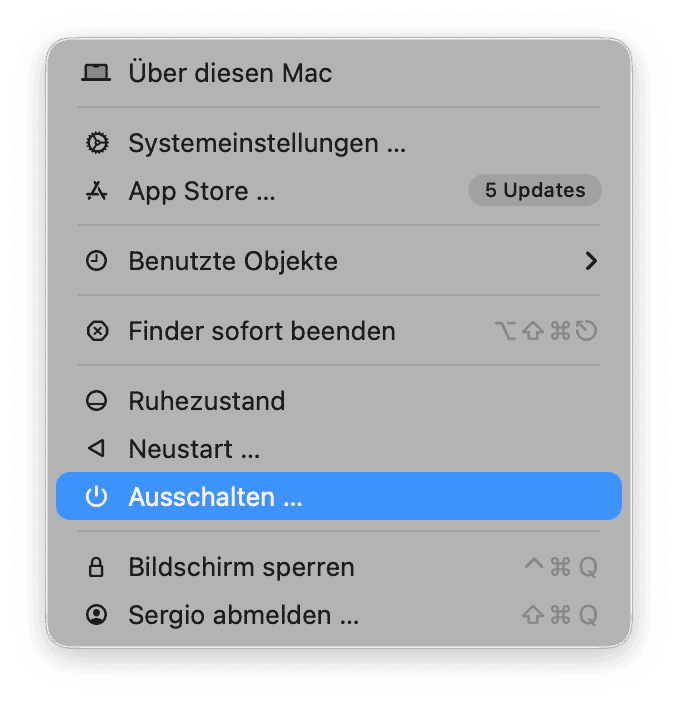This screenshot has width=678, height=702.
Task: Open Systemeinstellungen from the menu
Action: (266, 143)
